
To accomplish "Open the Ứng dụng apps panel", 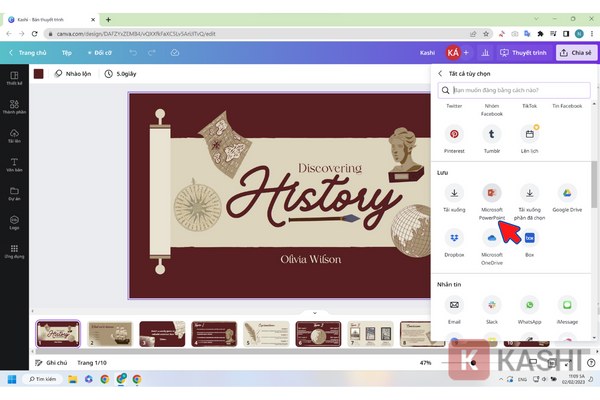I will pos(14,251).
